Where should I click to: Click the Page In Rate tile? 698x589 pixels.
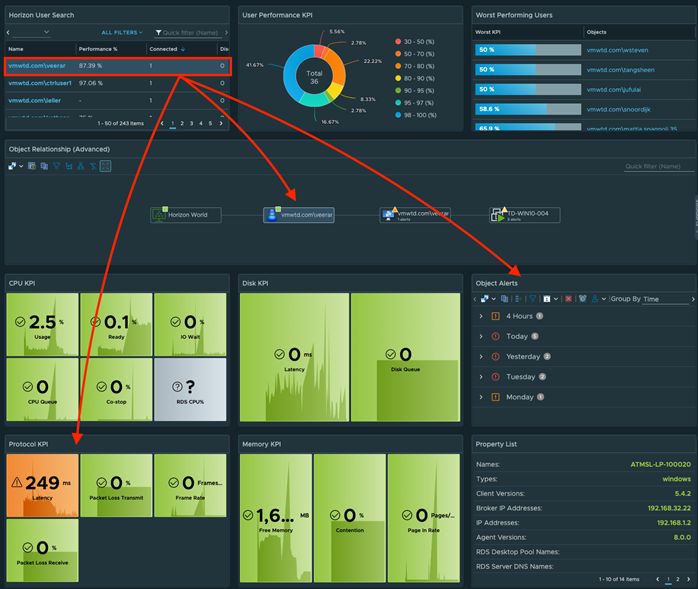point(424,518)
